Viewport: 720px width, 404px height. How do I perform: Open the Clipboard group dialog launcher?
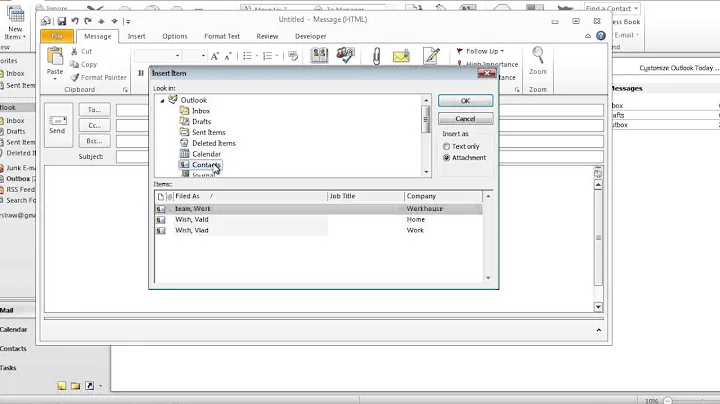[125, 90]
